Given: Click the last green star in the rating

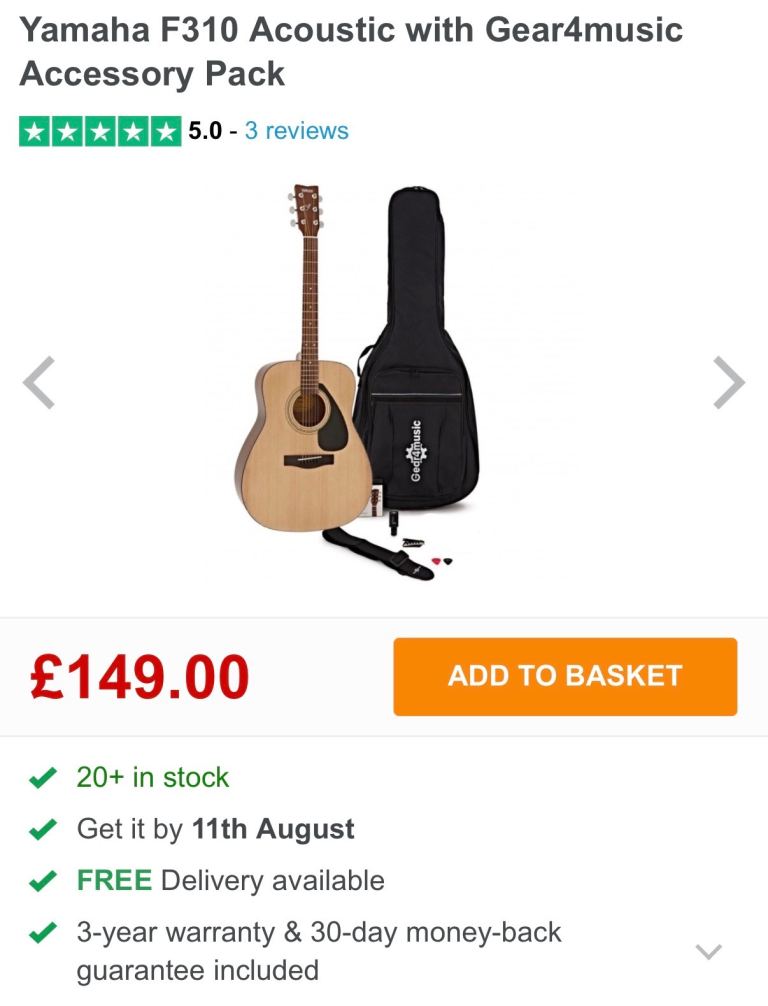Looking at the screenshot, I should 166,132.
